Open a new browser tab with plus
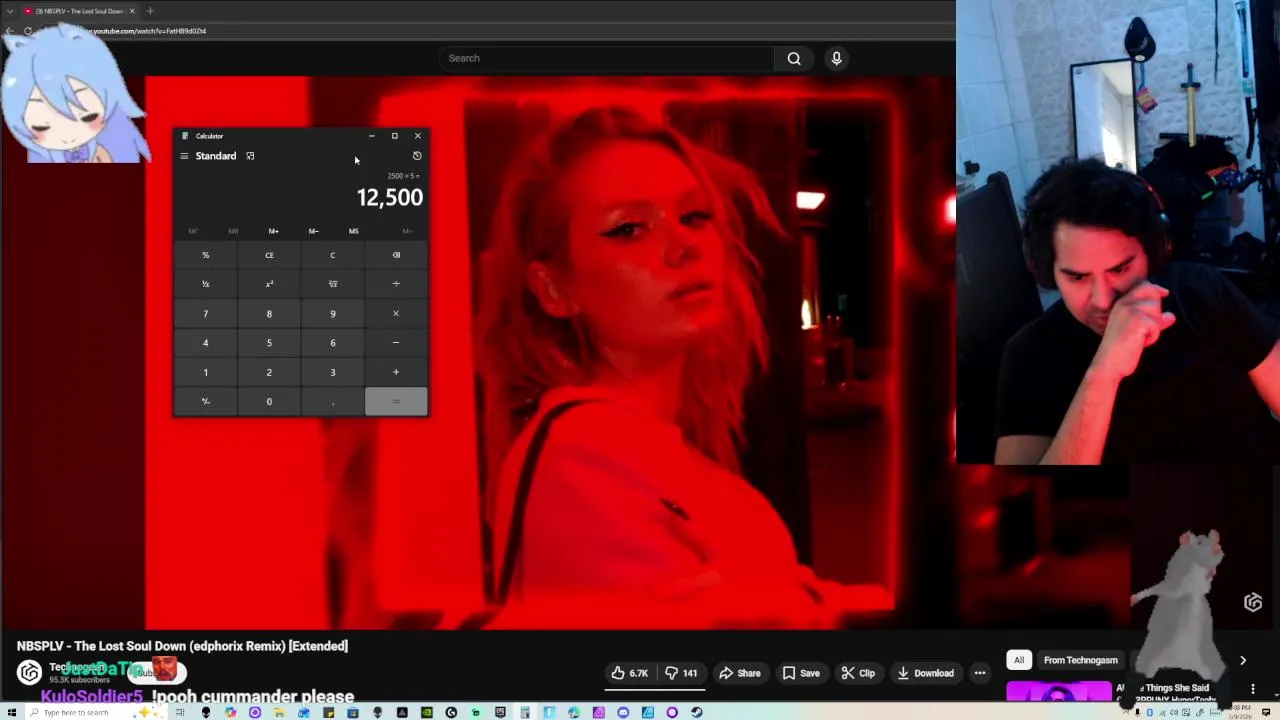1280x720 pixels. tap(150, 11)
